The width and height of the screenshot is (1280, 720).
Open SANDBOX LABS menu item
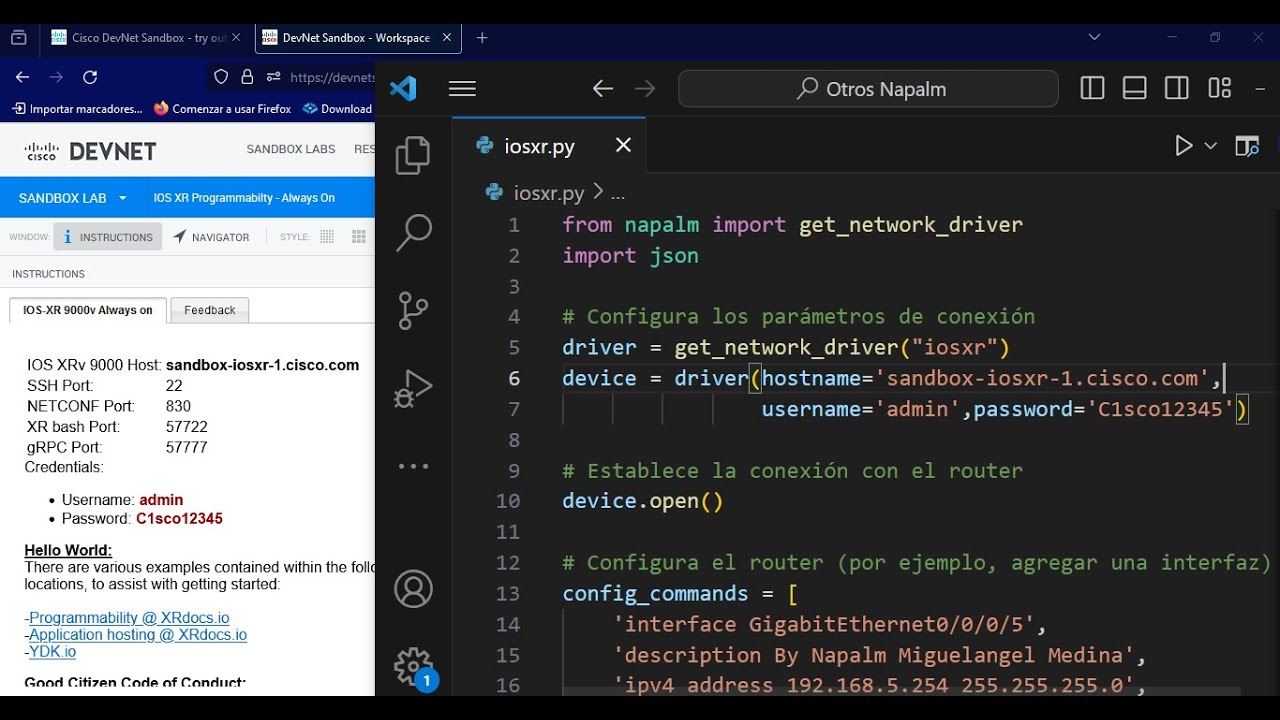coord(291,149)
